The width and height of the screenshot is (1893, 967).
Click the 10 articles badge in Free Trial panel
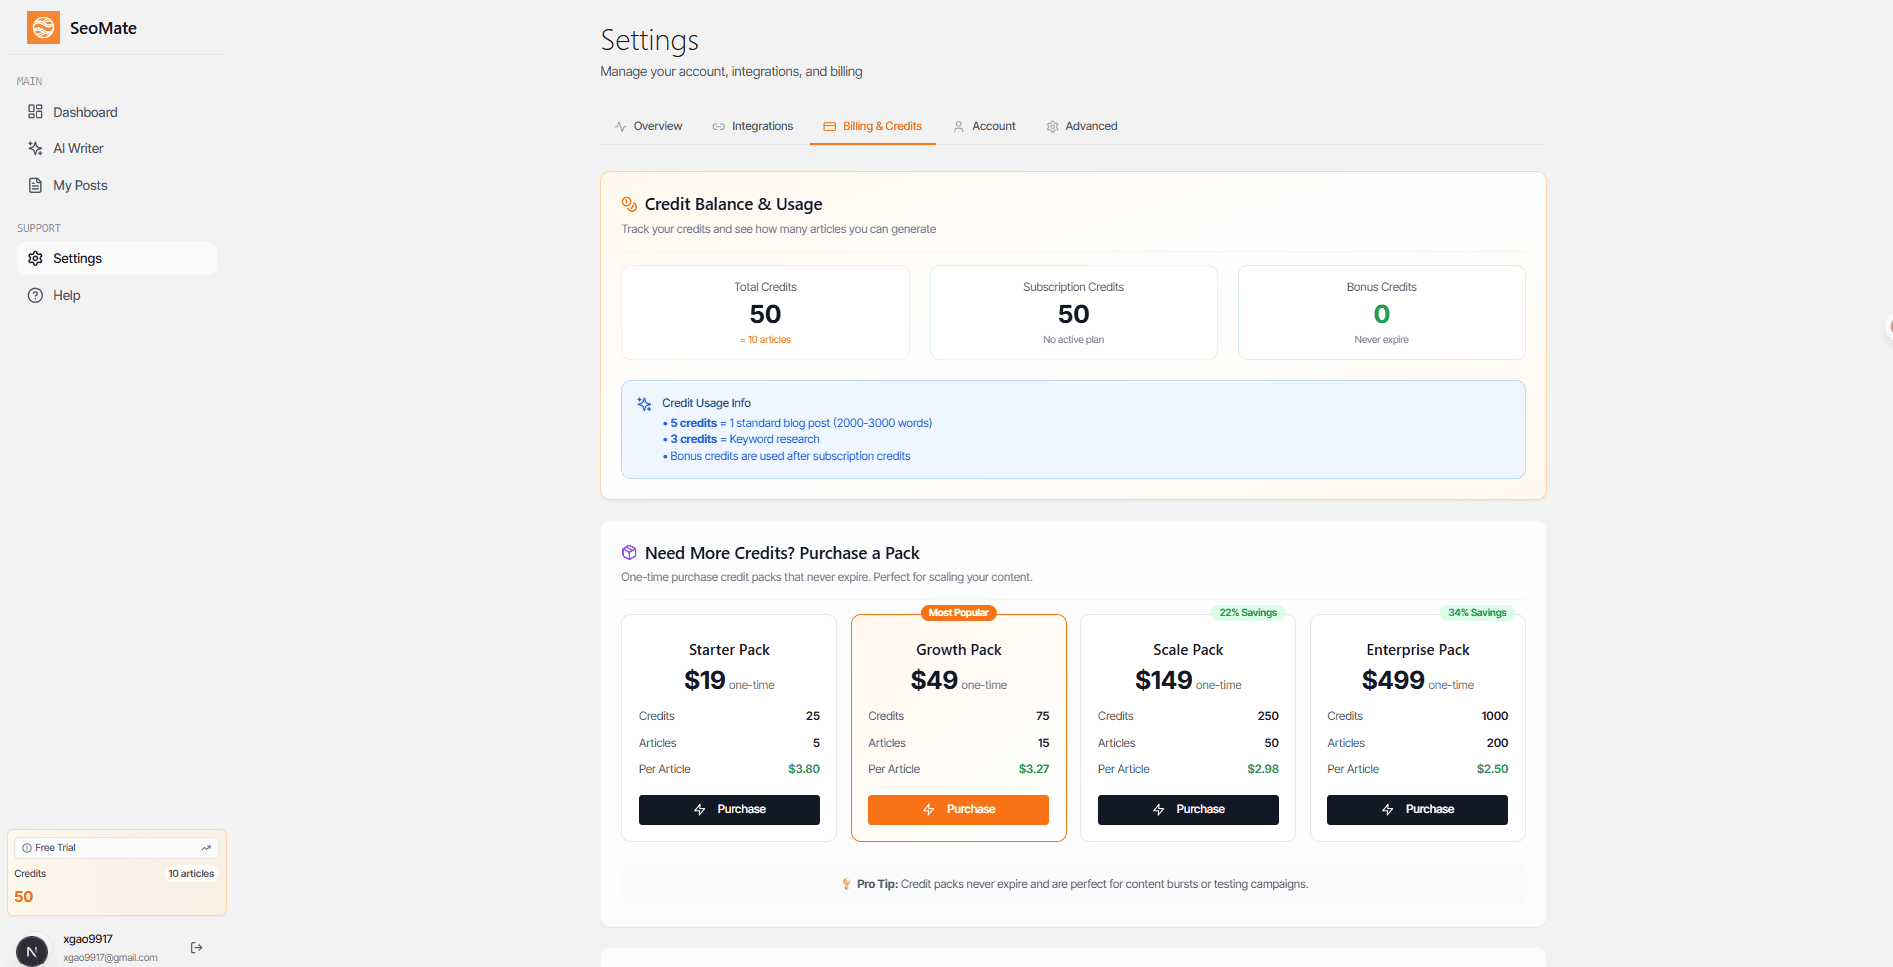pos(190,873)
